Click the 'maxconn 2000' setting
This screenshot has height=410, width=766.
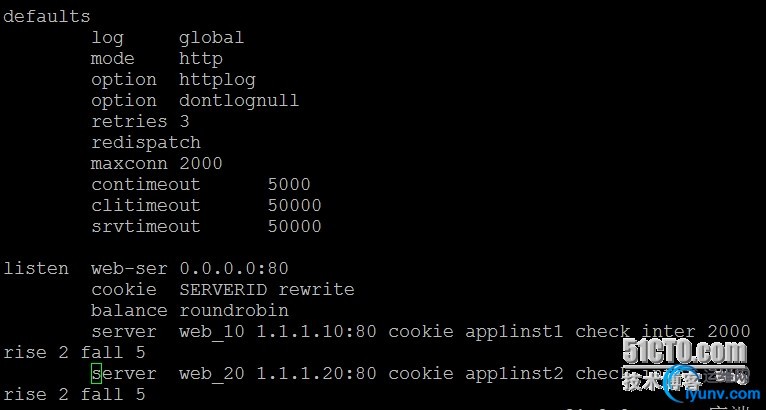point(156,164)
